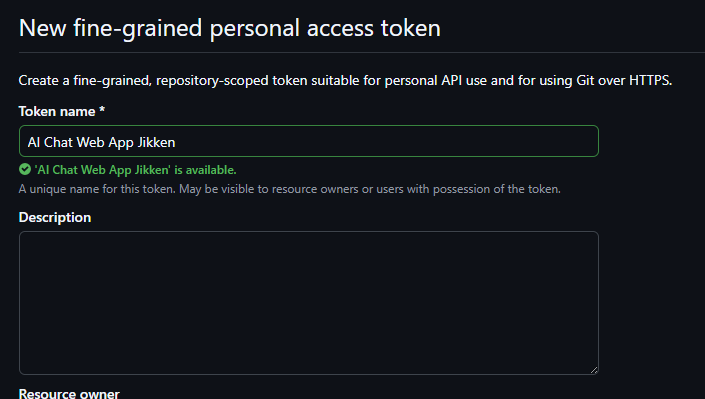Click the word 'token' in the page heading
The width and height of the screenshot is (705, 399).
[x=411, y=28]
